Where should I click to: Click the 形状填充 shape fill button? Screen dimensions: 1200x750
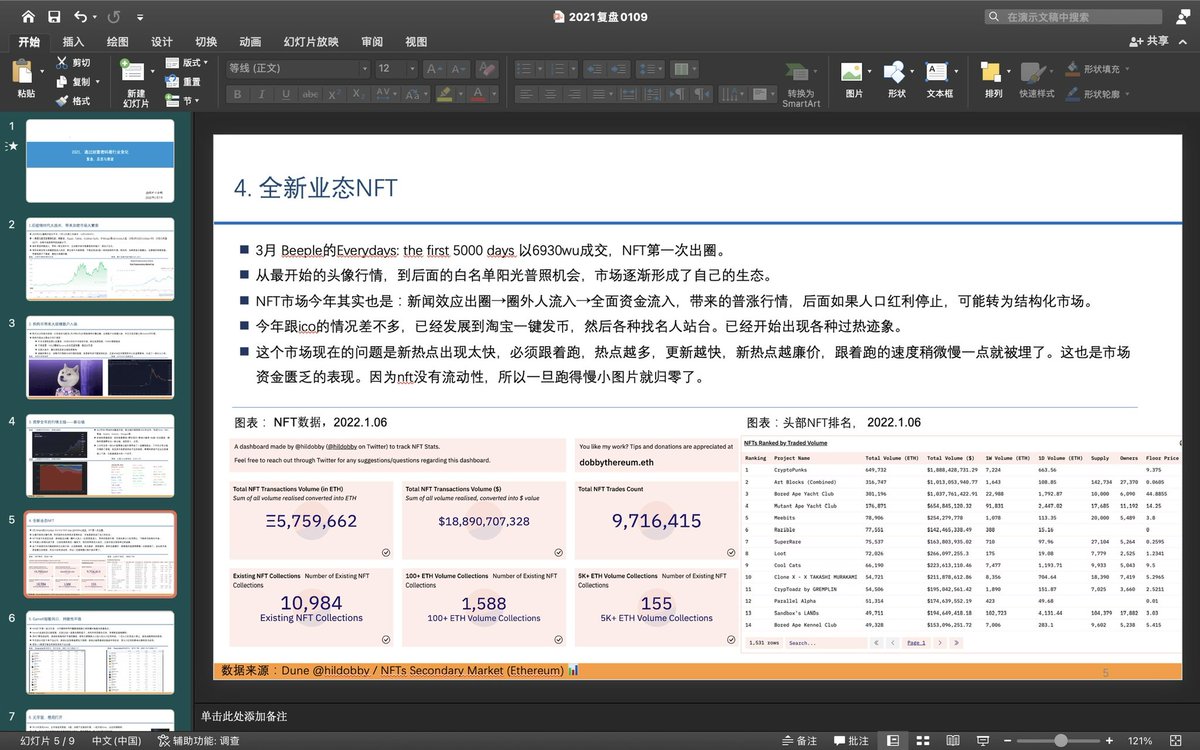(1099, 69)
